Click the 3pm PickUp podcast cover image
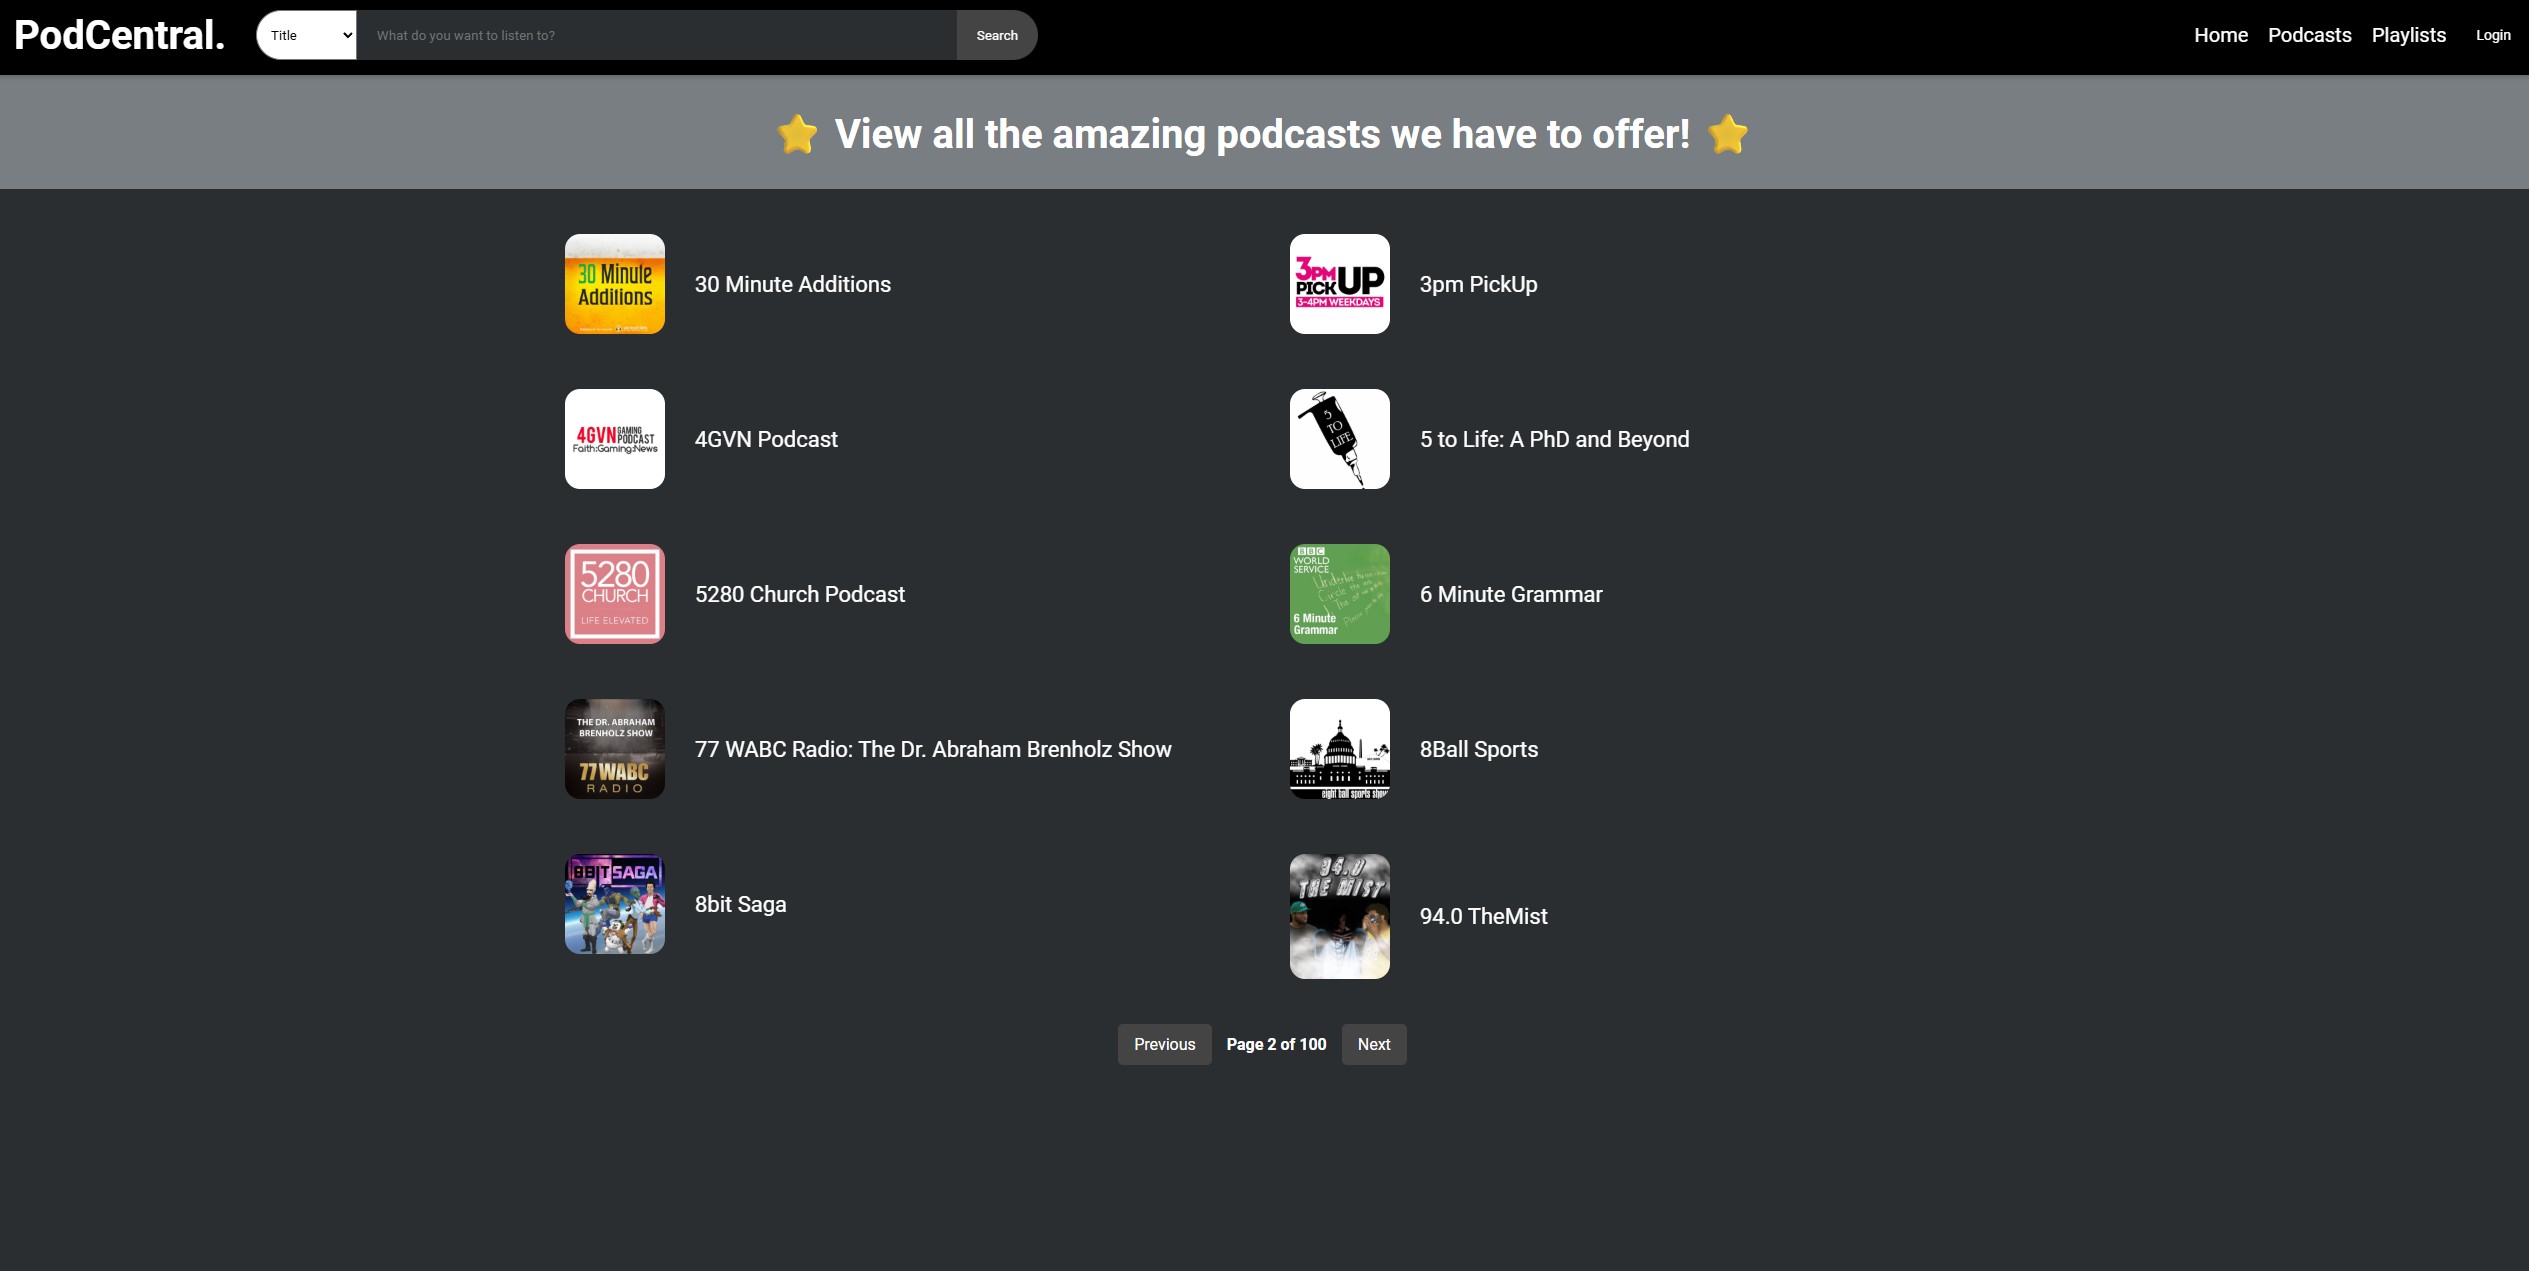 click(x=1339, y=284)
